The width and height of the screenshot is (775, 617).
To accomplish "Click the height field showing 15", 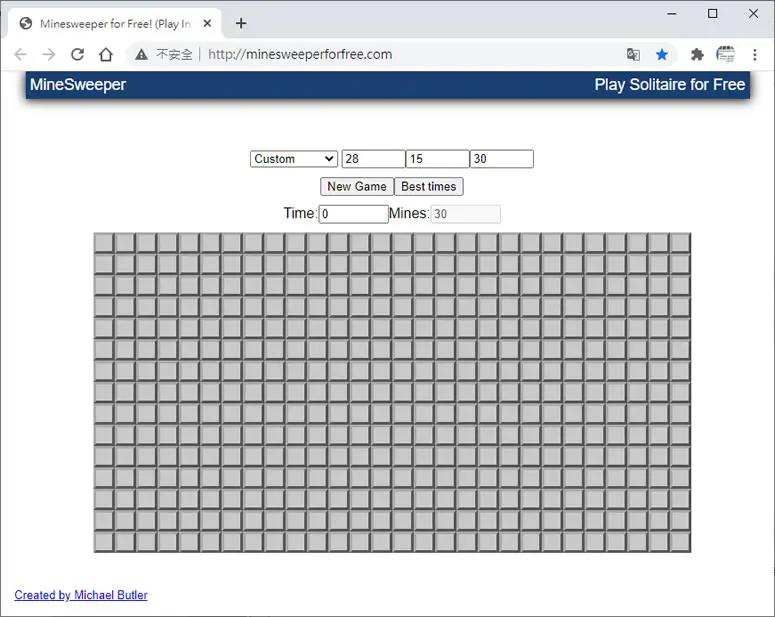I will coord(437,159).
